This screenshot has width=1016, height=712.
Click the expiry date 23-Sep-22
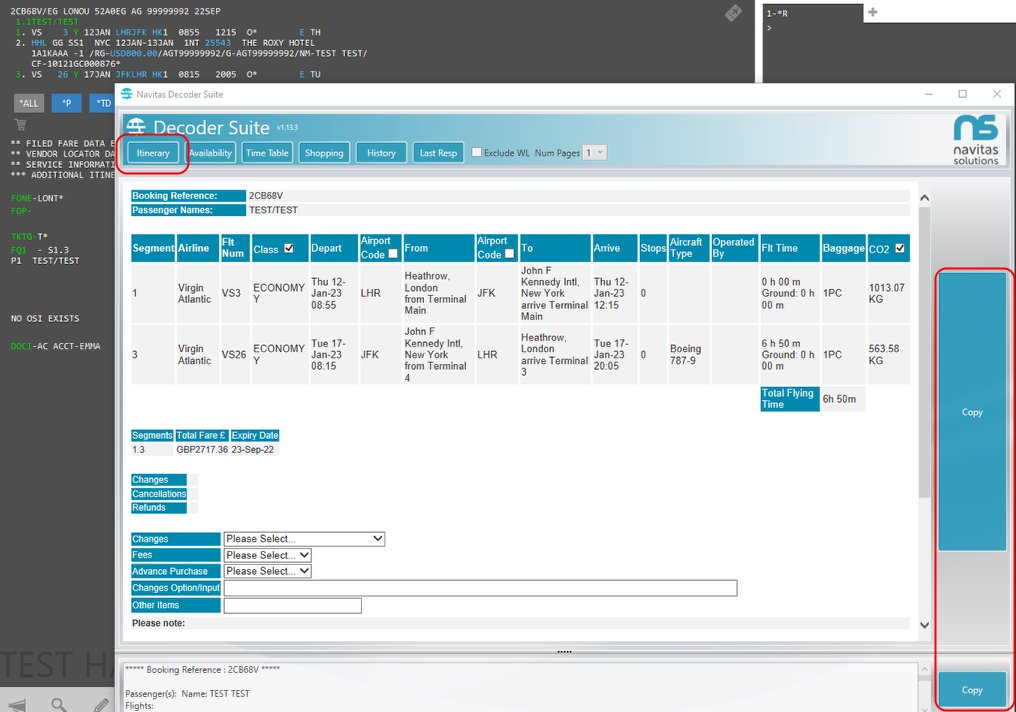point(253,450)
